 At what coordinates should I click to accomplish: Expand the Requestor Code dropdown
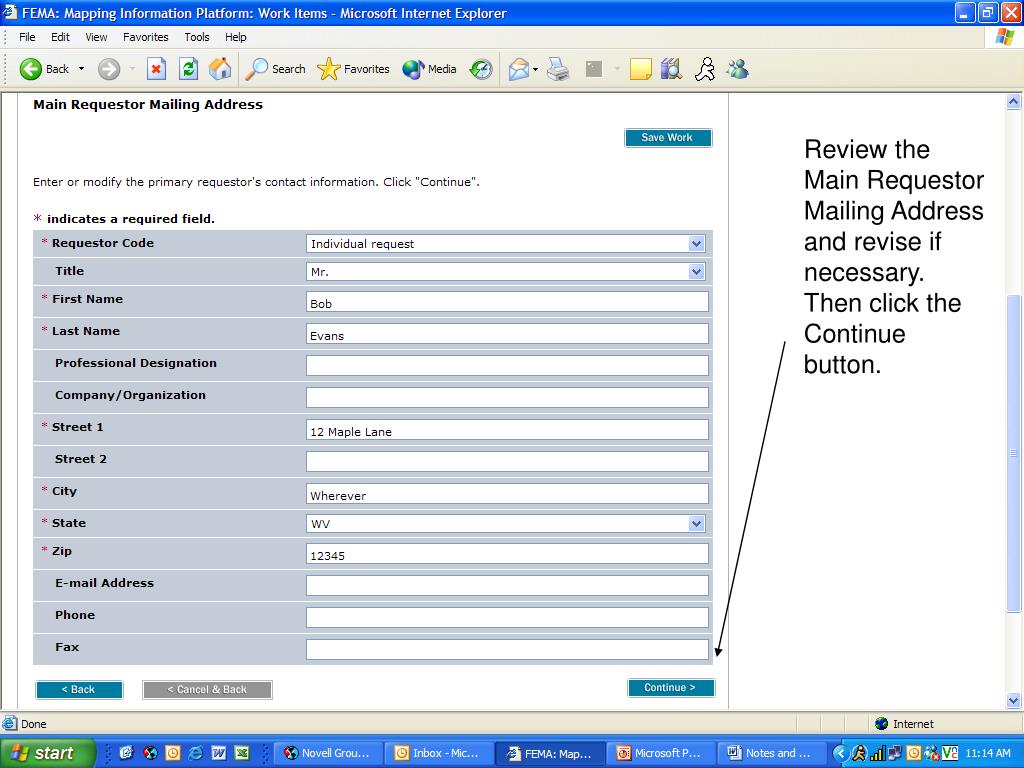(x=696, y=244)
